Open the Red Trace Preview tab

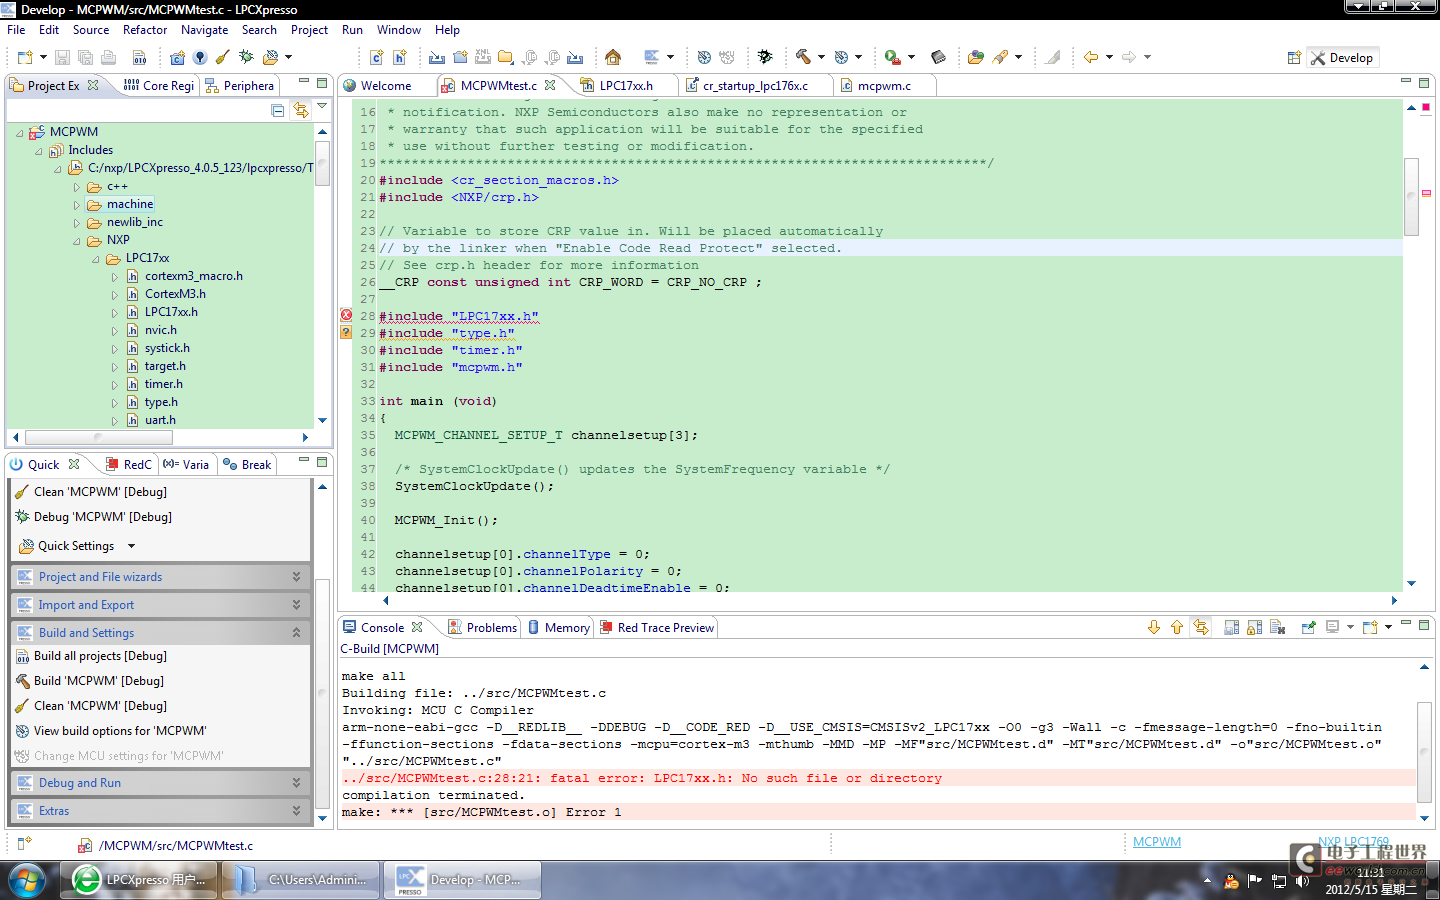click(x=657, y=628)
